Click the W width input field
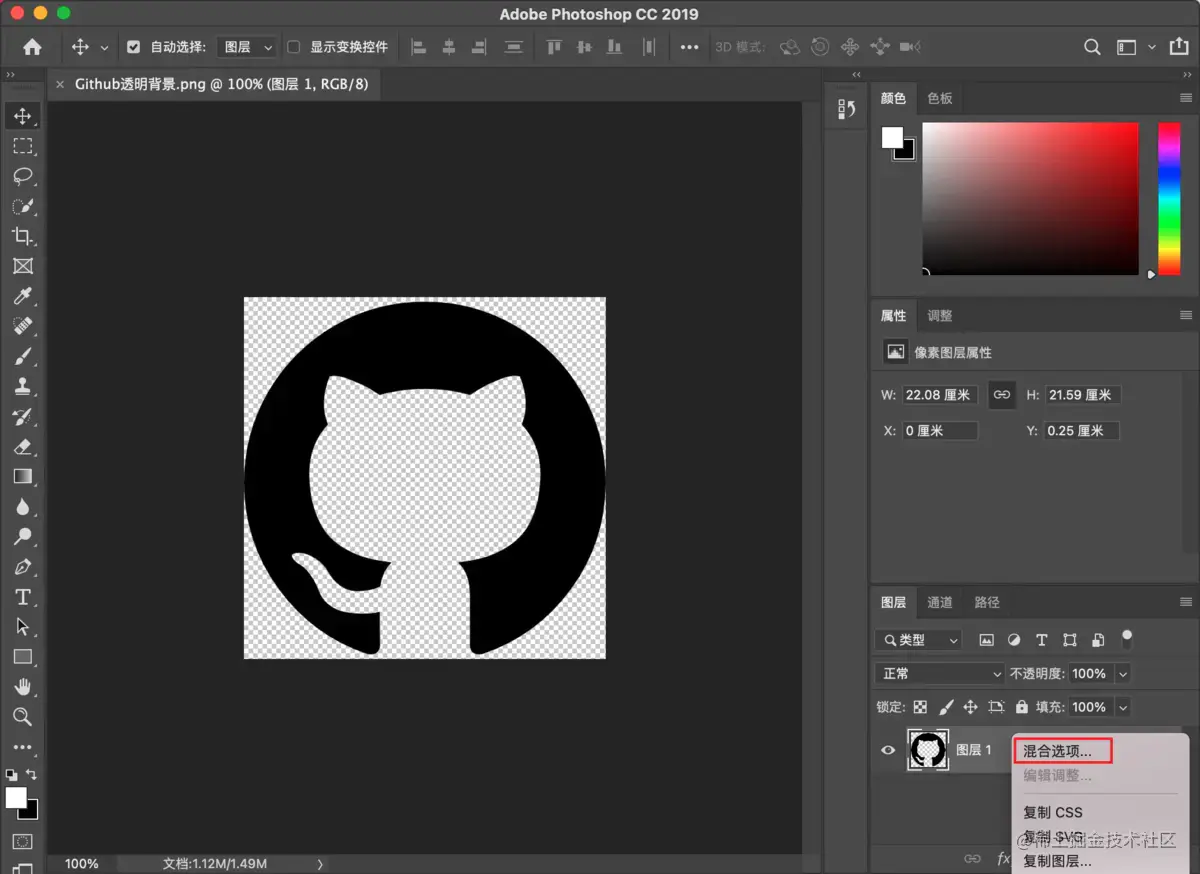Viewport: 1200px width, 874px height. click(x=938, y=395)
